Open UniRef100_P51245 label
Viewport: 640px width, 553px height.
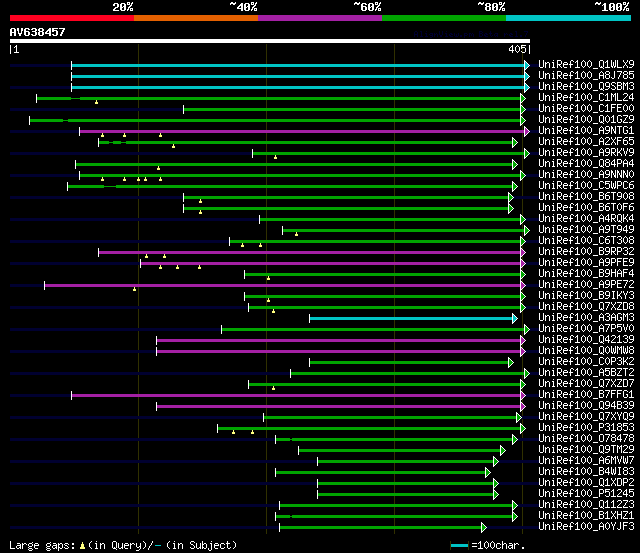coord(586,494)
